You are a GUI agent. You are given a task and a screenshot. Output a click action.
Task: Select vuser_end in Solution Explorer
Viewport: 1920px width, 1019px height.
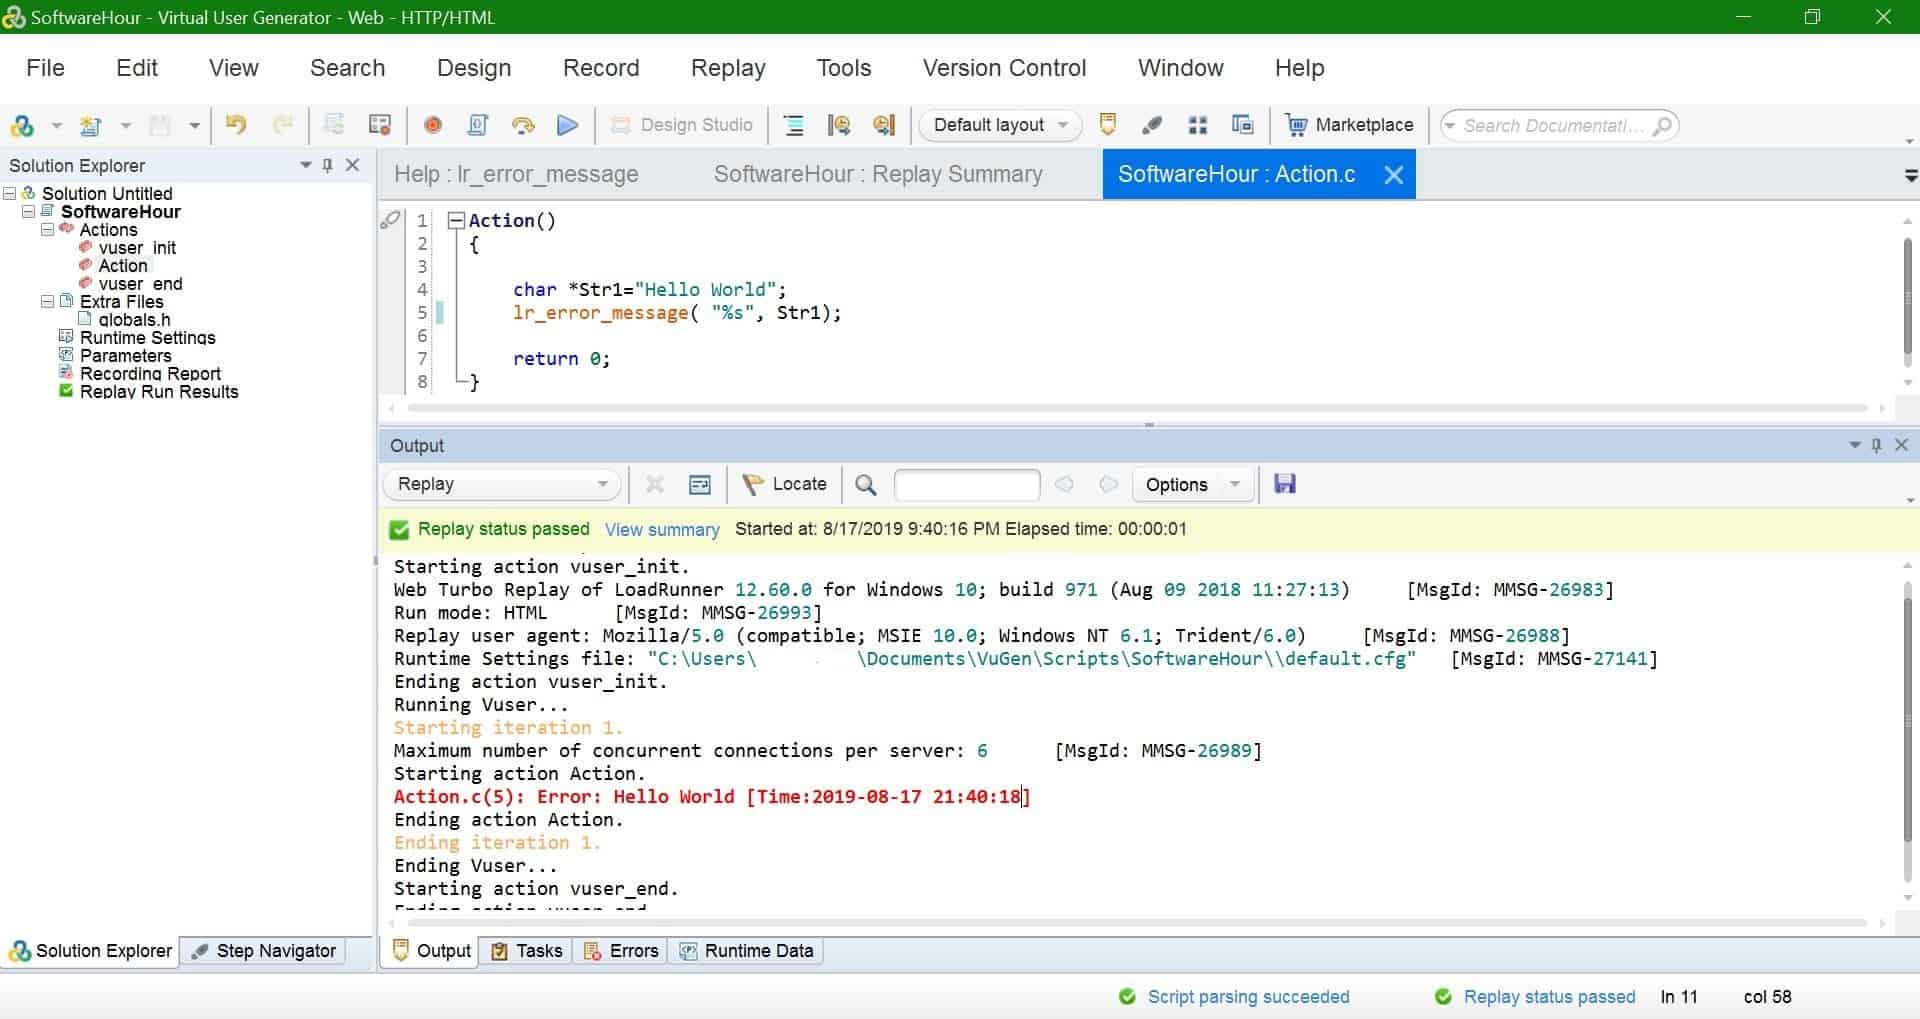140,284
